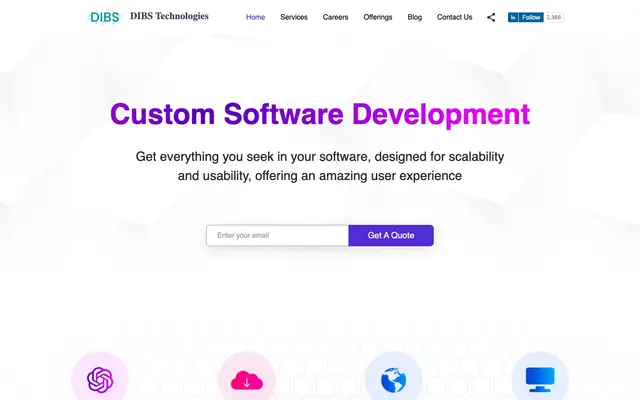Viewport: 640px width, 400px height.
Task: Open the purple AI swirl icon
Action: tap(100, 380)
